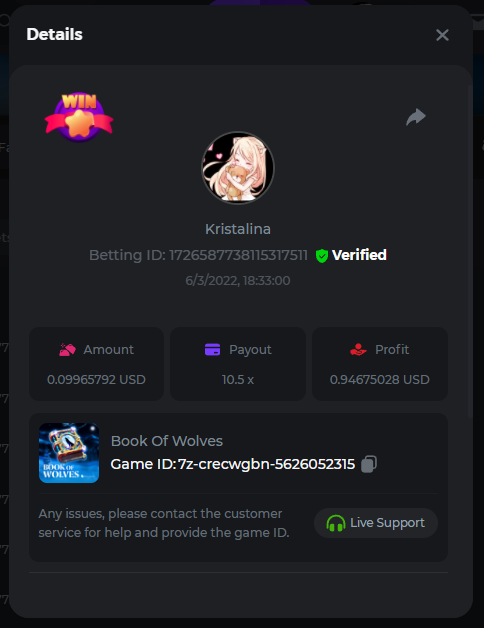Open Kristalina's profile avatar
This screenshot has width=484, height=628.
point(238,168)
